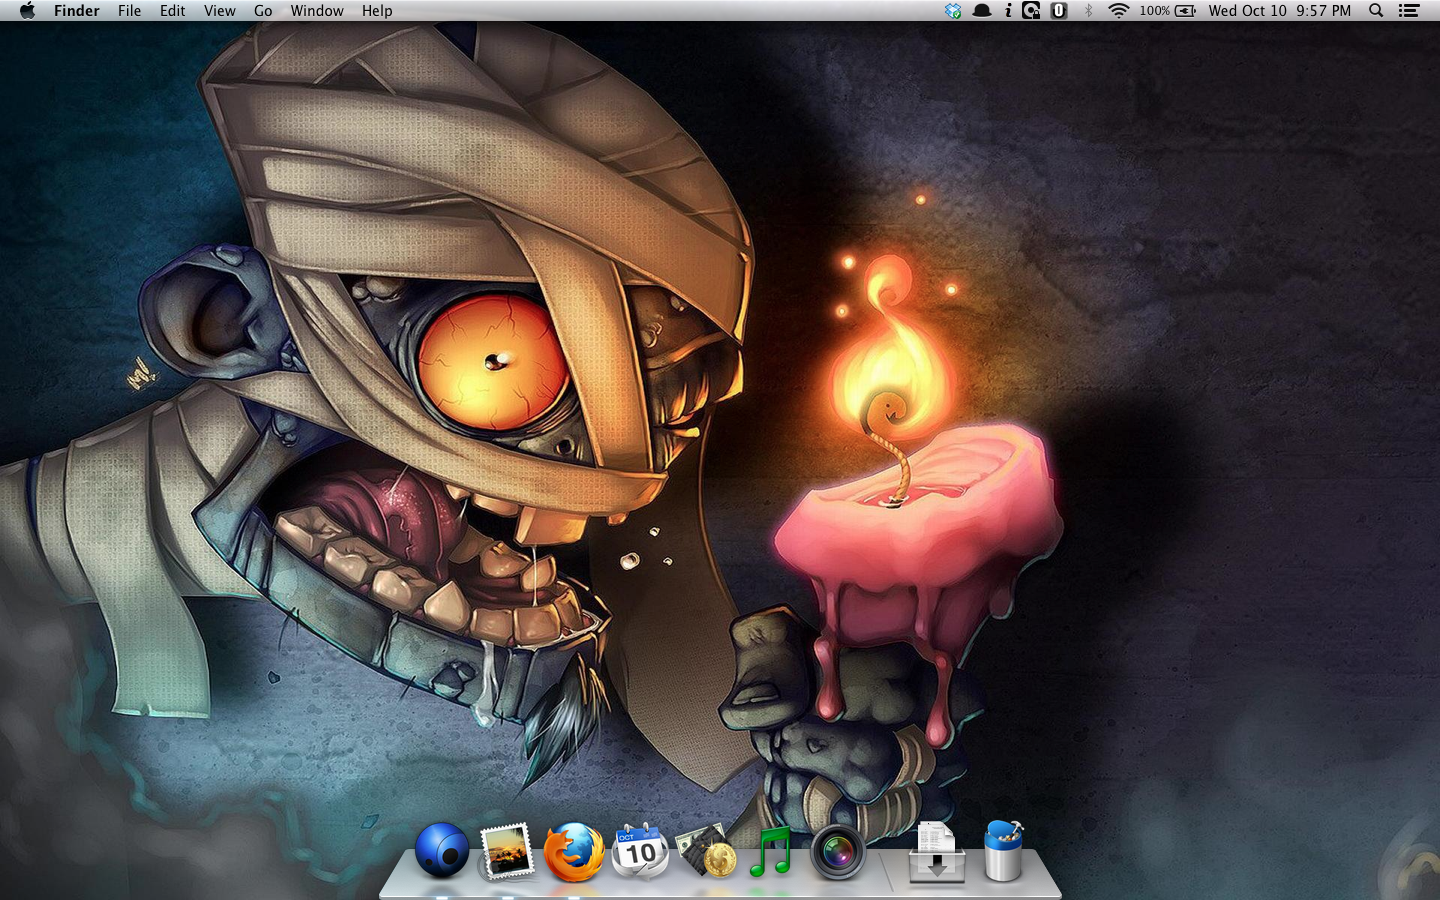Click the 100% battery percentage text

(x=1154, y=10)
